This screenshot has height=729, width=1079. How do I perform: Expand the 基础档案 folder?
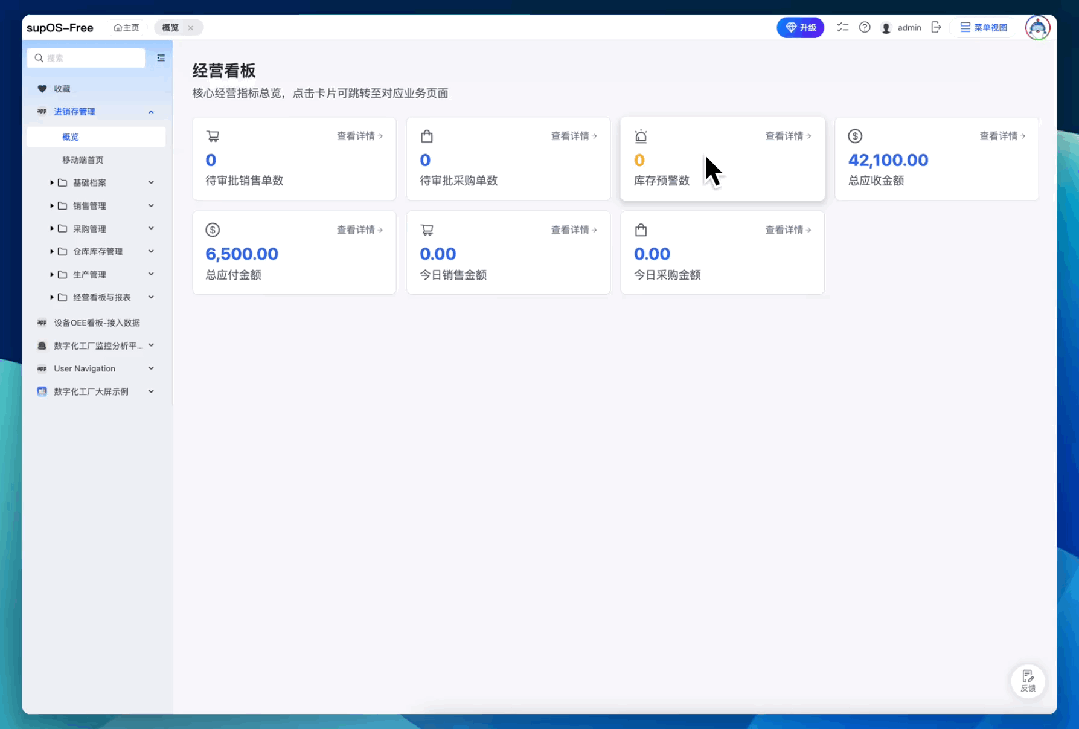[151, 182]
